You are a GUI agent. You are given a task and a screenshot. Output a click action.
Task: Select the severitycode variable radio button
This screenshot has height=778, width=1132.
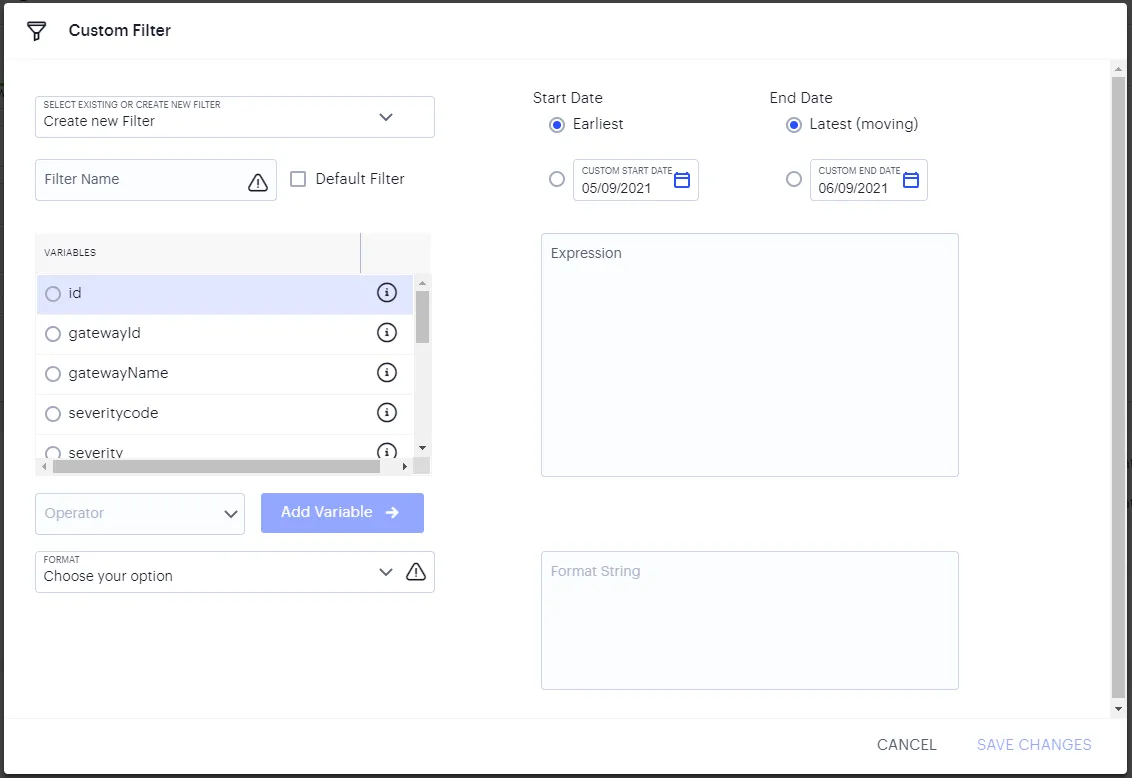point(53,414)
